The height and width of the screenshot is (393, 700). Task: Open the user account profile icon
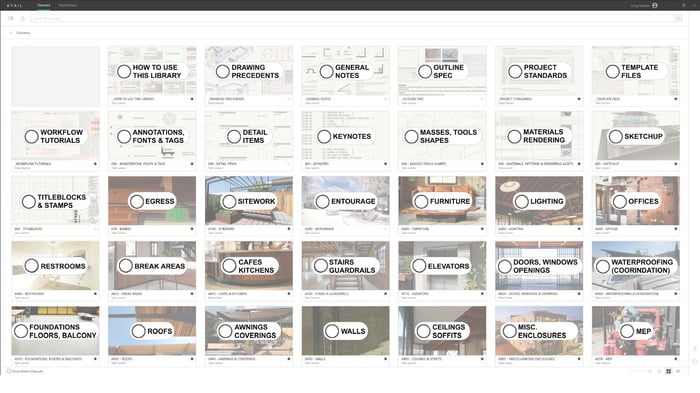point(655,5)
